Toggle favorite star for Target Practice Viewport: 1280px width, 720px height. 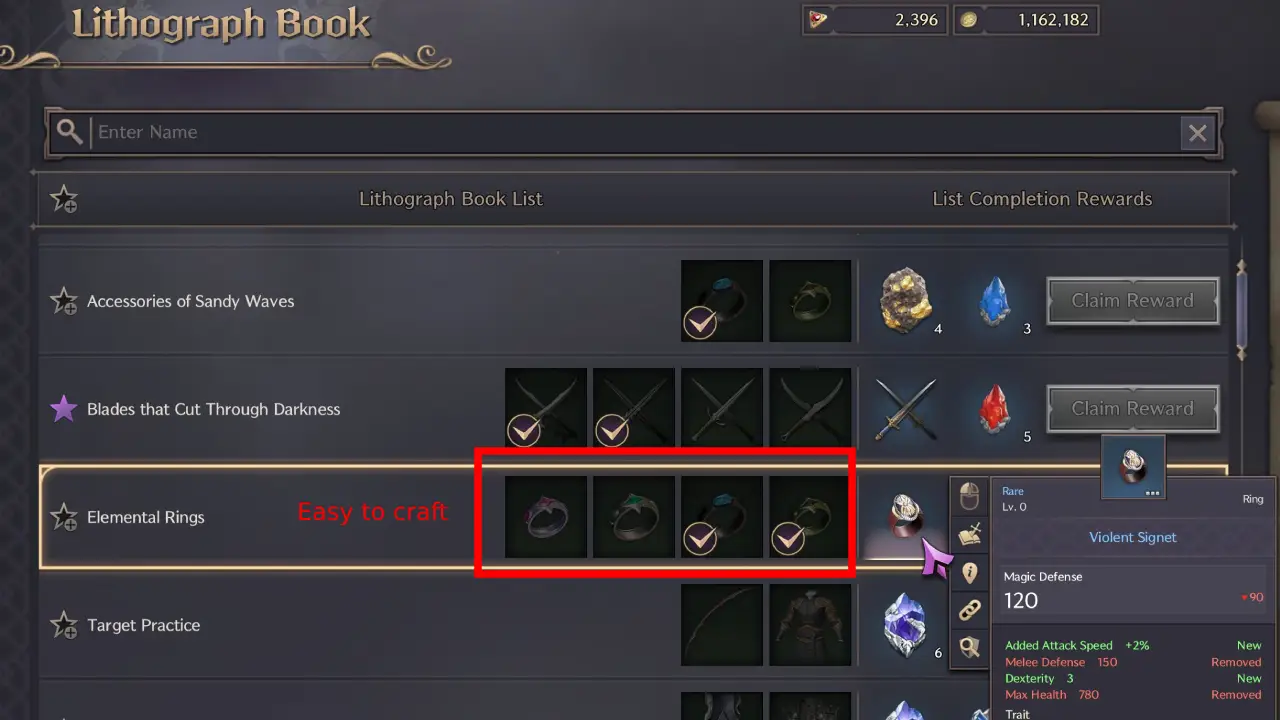[x=64, y=625]
